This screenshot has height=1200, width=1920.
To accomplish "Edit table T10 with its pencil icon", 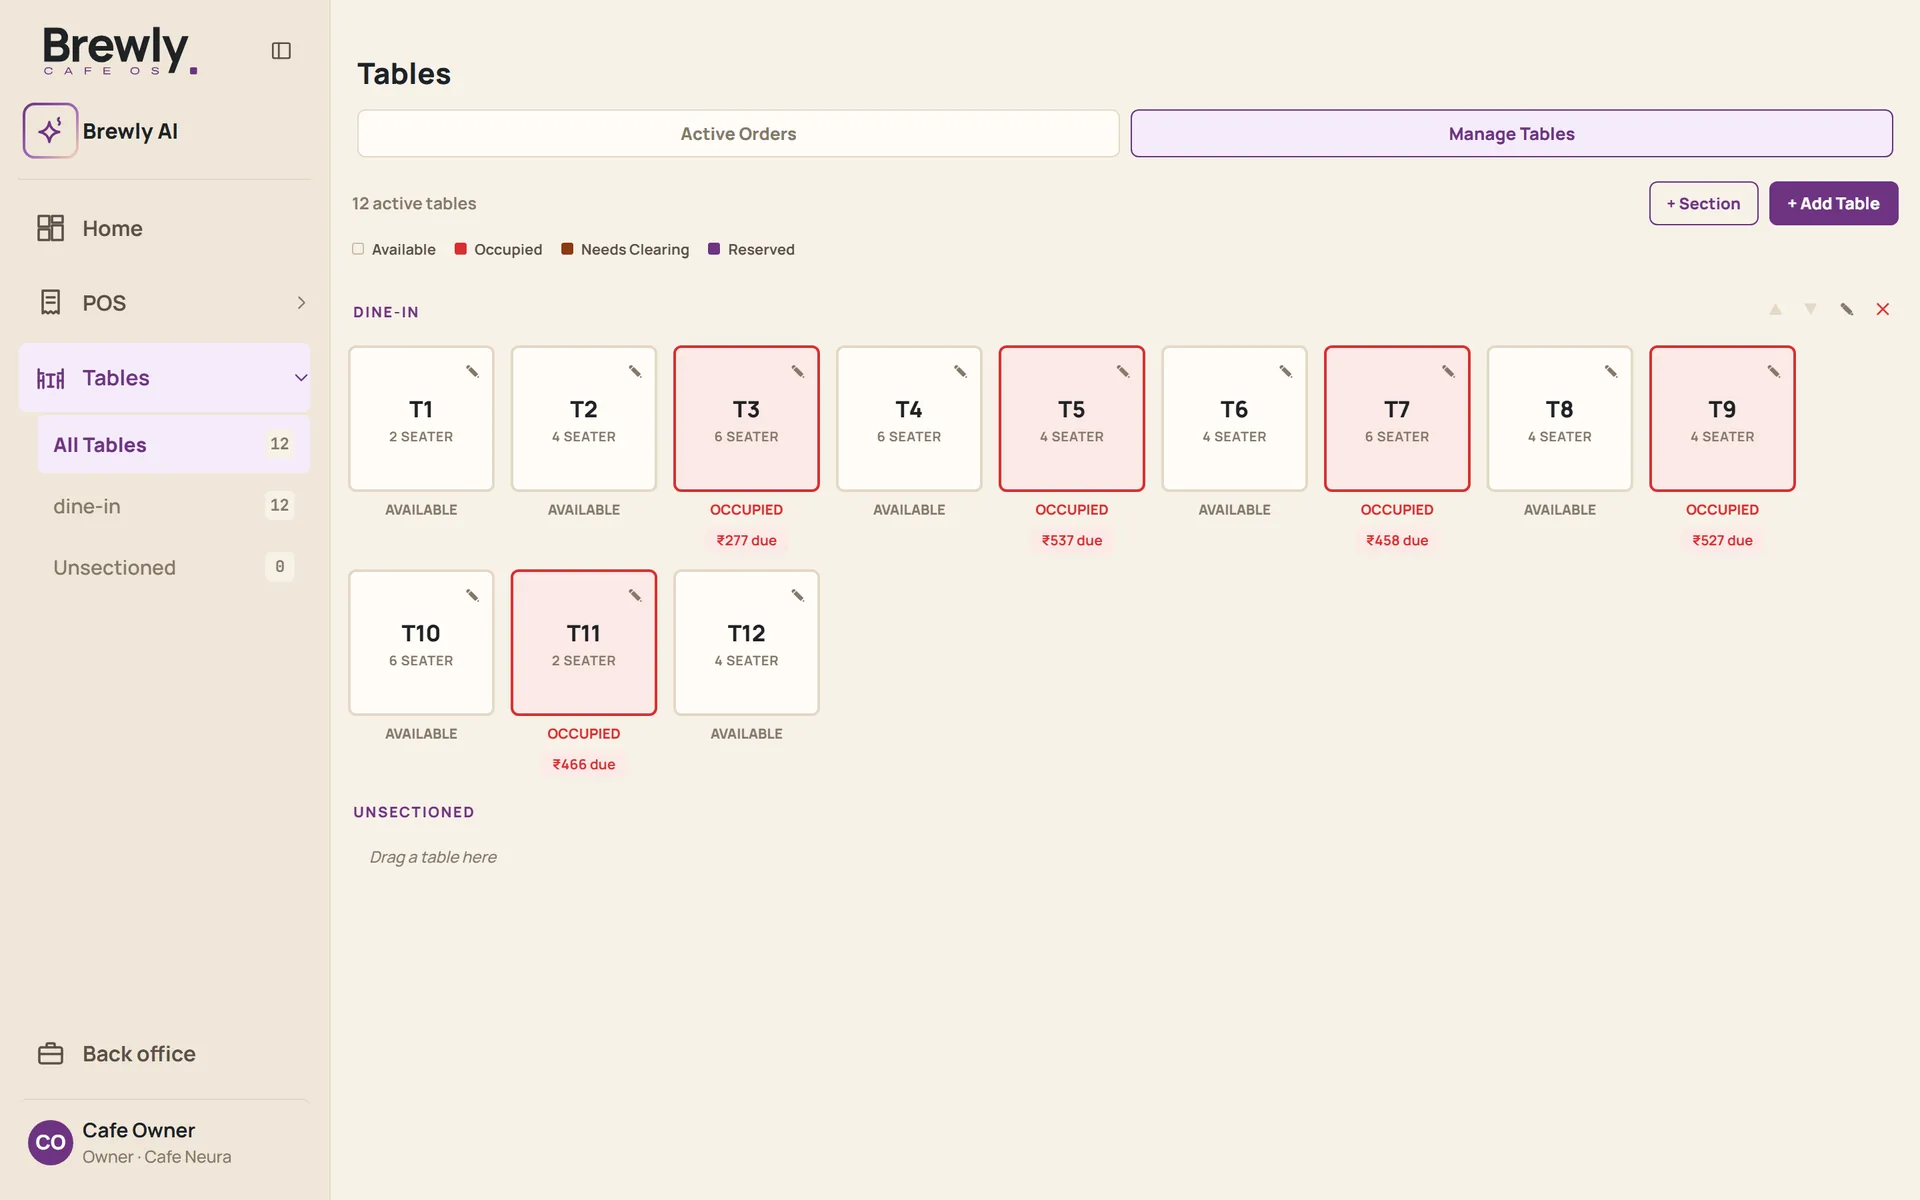I will pos(472,596).
